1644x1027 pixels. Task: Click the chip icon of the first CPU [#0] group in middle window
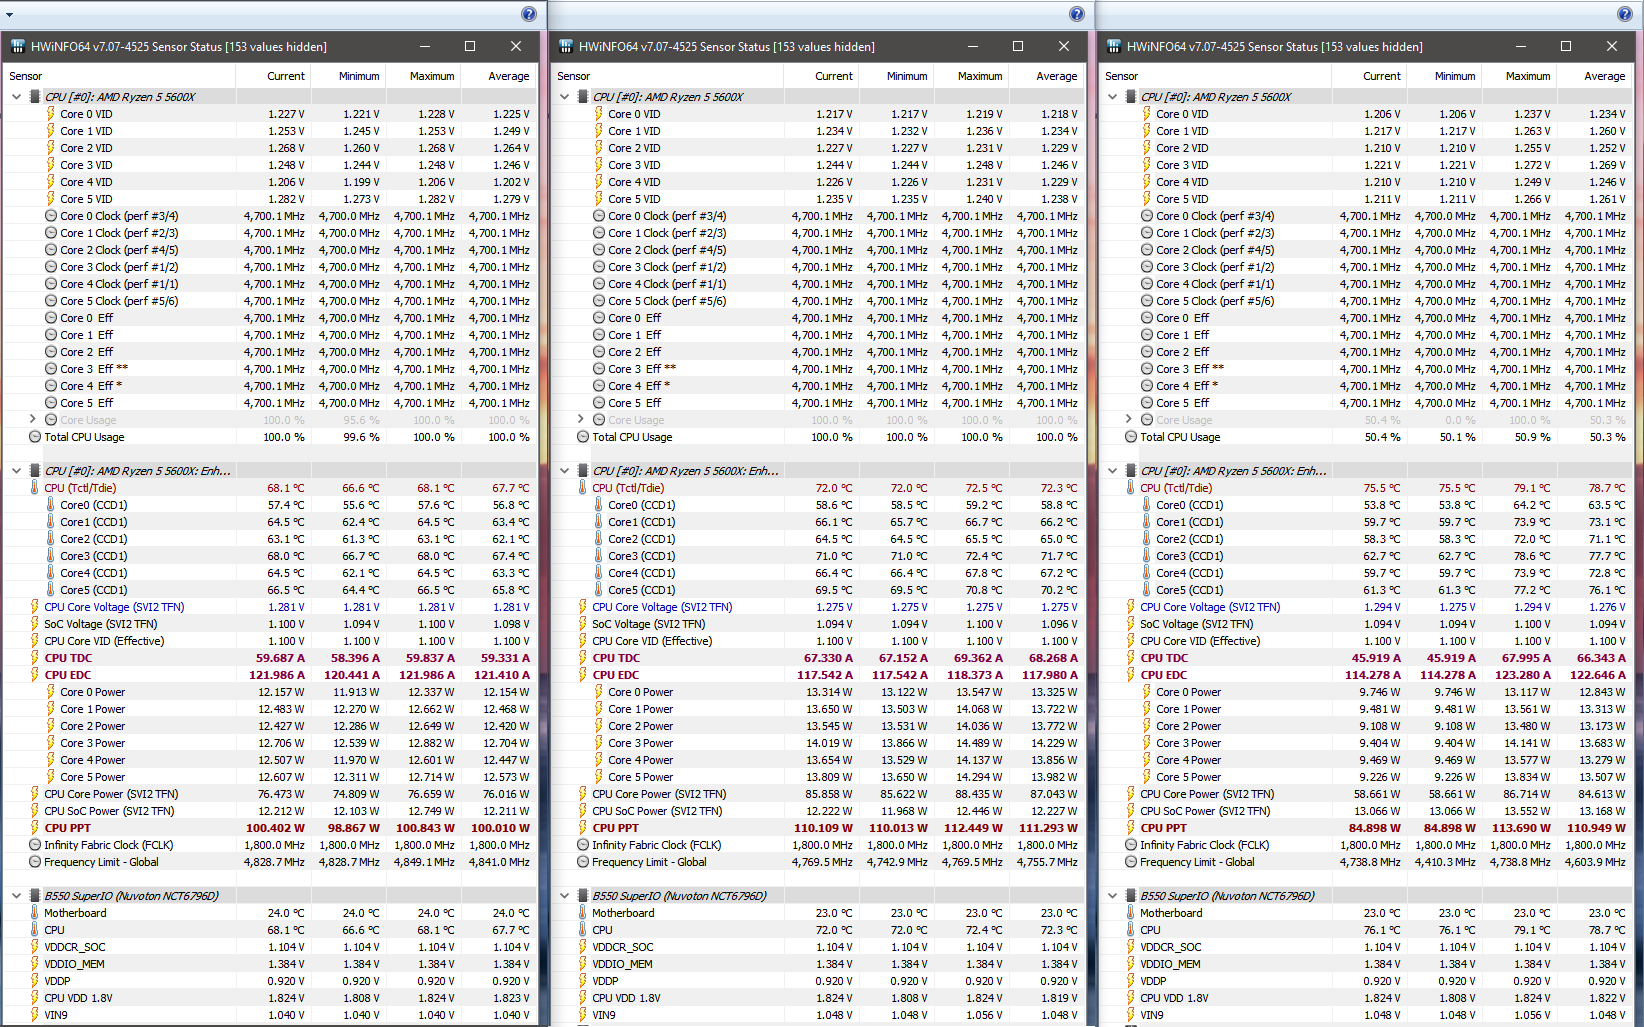click(x=583, y=97)
